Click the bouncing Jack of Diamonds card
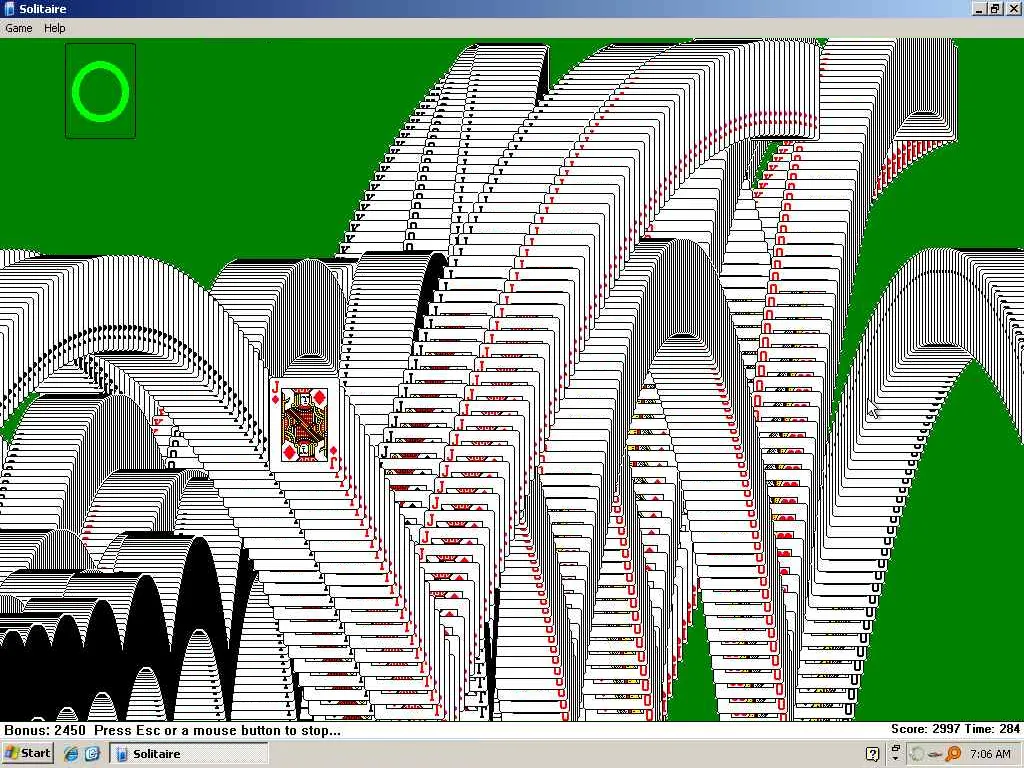 (305, 424)
